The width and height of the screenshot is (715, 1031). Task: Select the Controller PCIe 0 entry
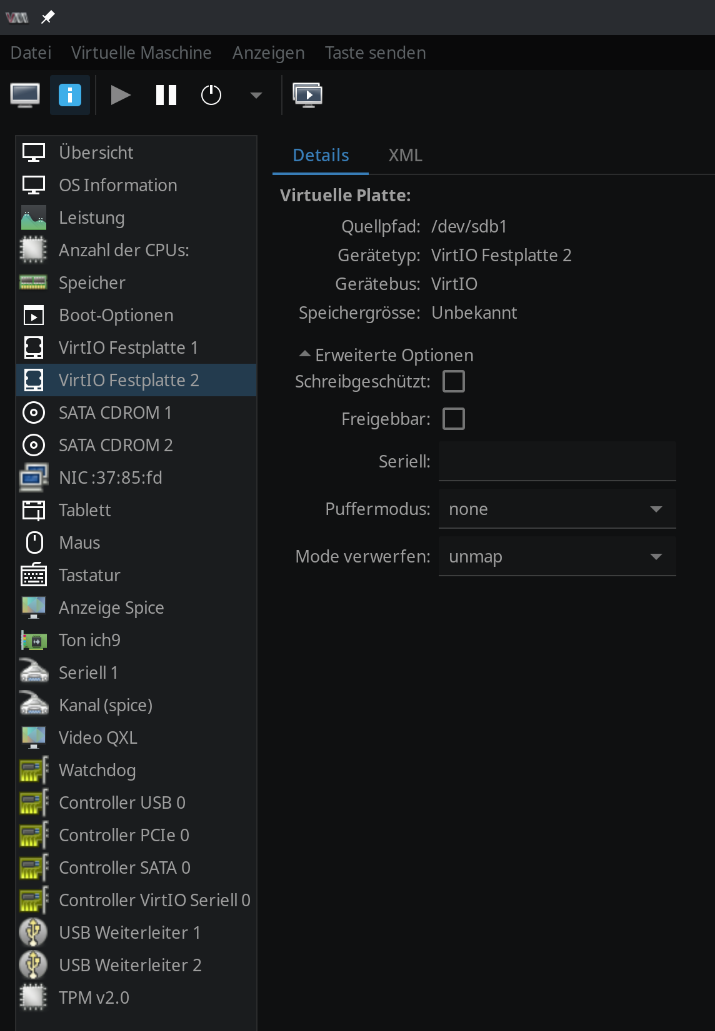tap(136, 835)
